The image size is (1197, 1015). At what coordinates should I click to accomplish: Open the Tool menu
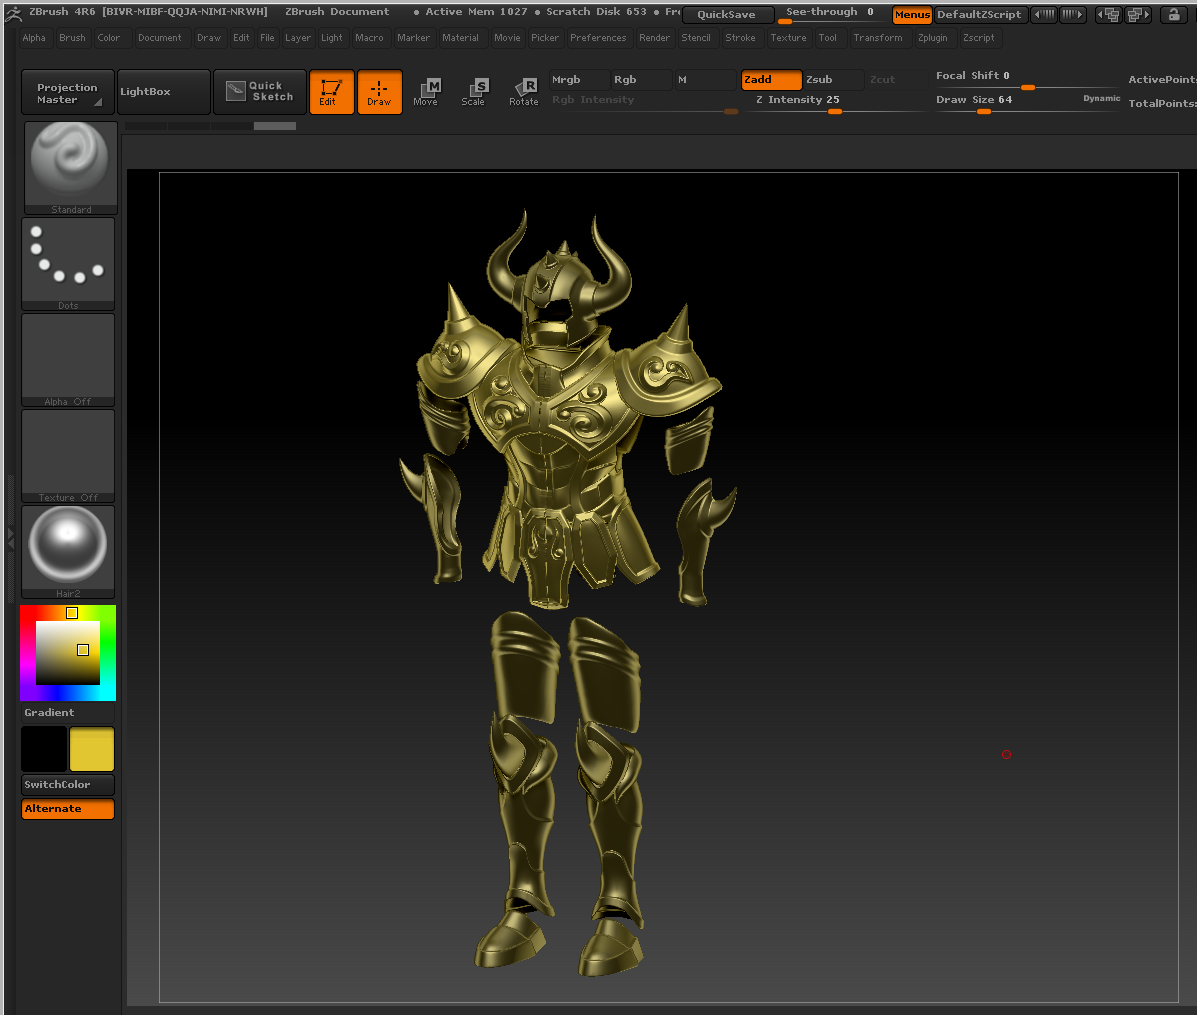[x=828, y=37]
